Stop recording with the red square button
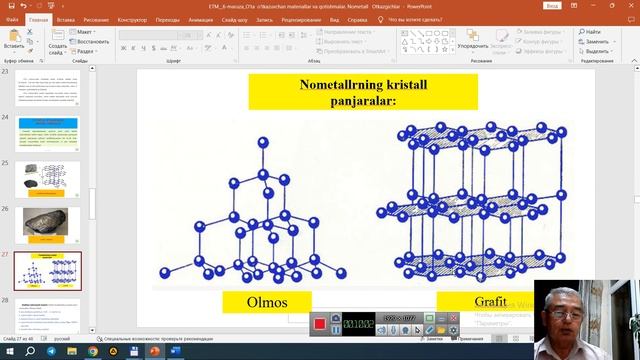 (320, 324)
